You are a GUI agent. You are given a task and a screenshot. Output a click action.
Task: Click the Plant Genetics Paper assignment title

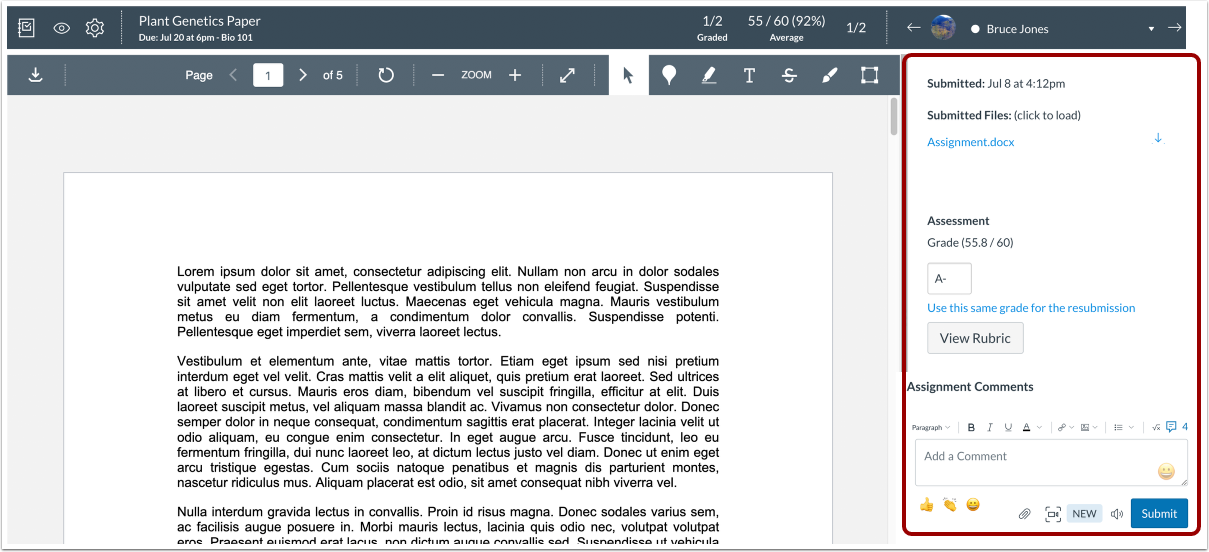[200, 21]
